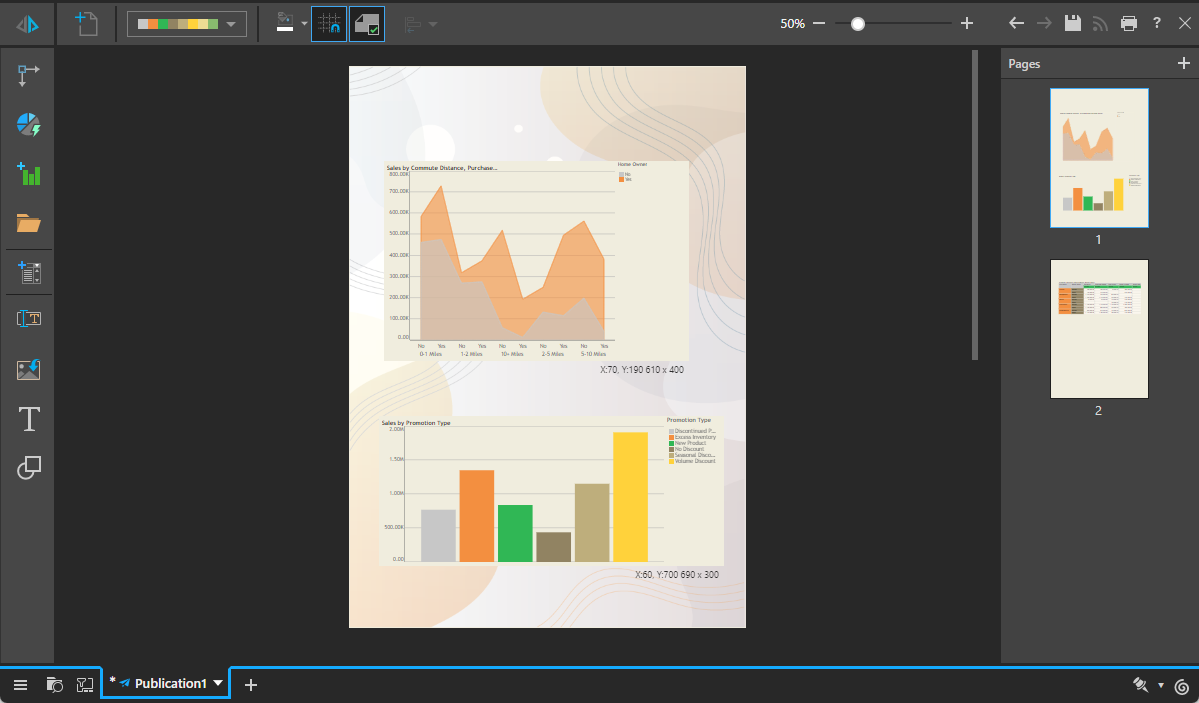The height and width of the screenshot is (703, 1199).
Task: Insert an image onto the canvas
Action: 29,369
